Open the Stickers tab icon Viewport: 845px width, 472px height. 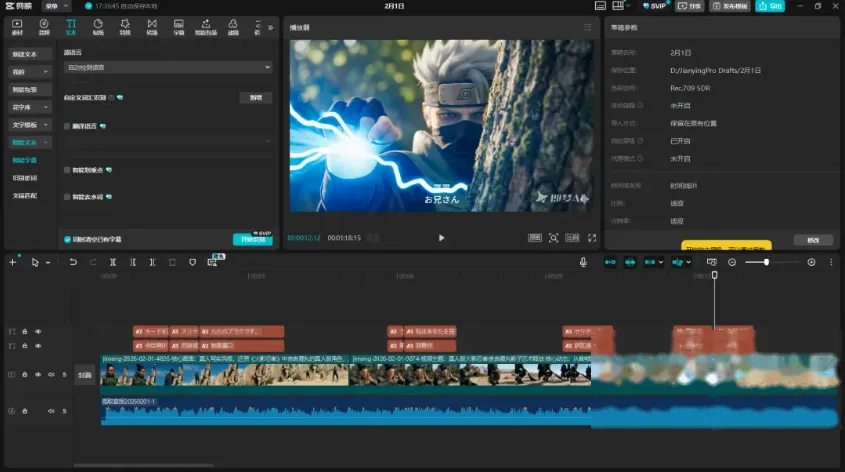pos(98,27)
